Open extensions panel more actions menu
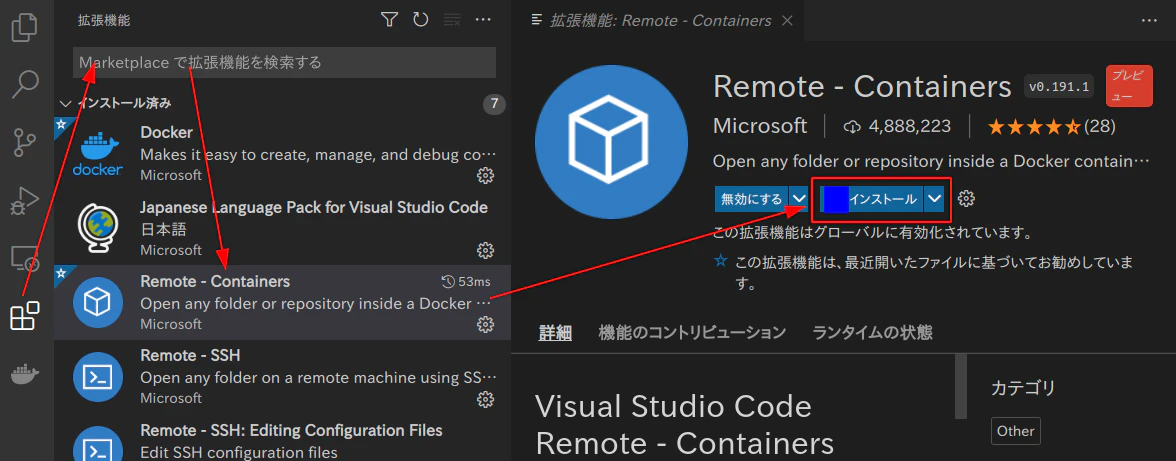The image size is (1176, 461). (483, 20)
